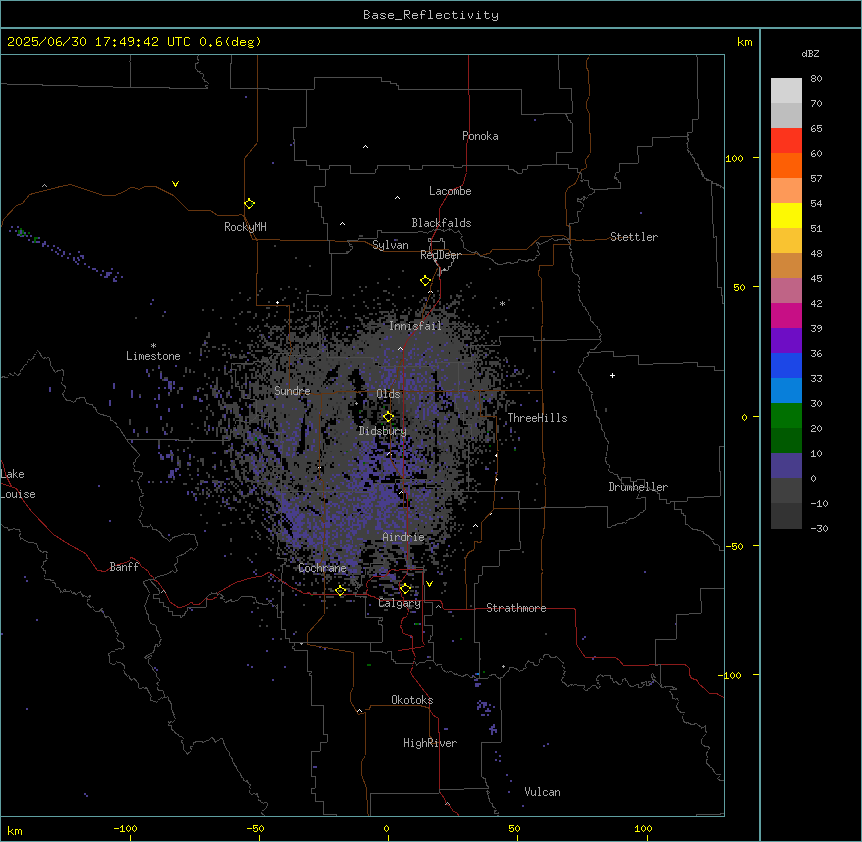The image size is (862, 842).
Task: Click the yellow diamond marker above Calgary label
Action: coord(405,589)
